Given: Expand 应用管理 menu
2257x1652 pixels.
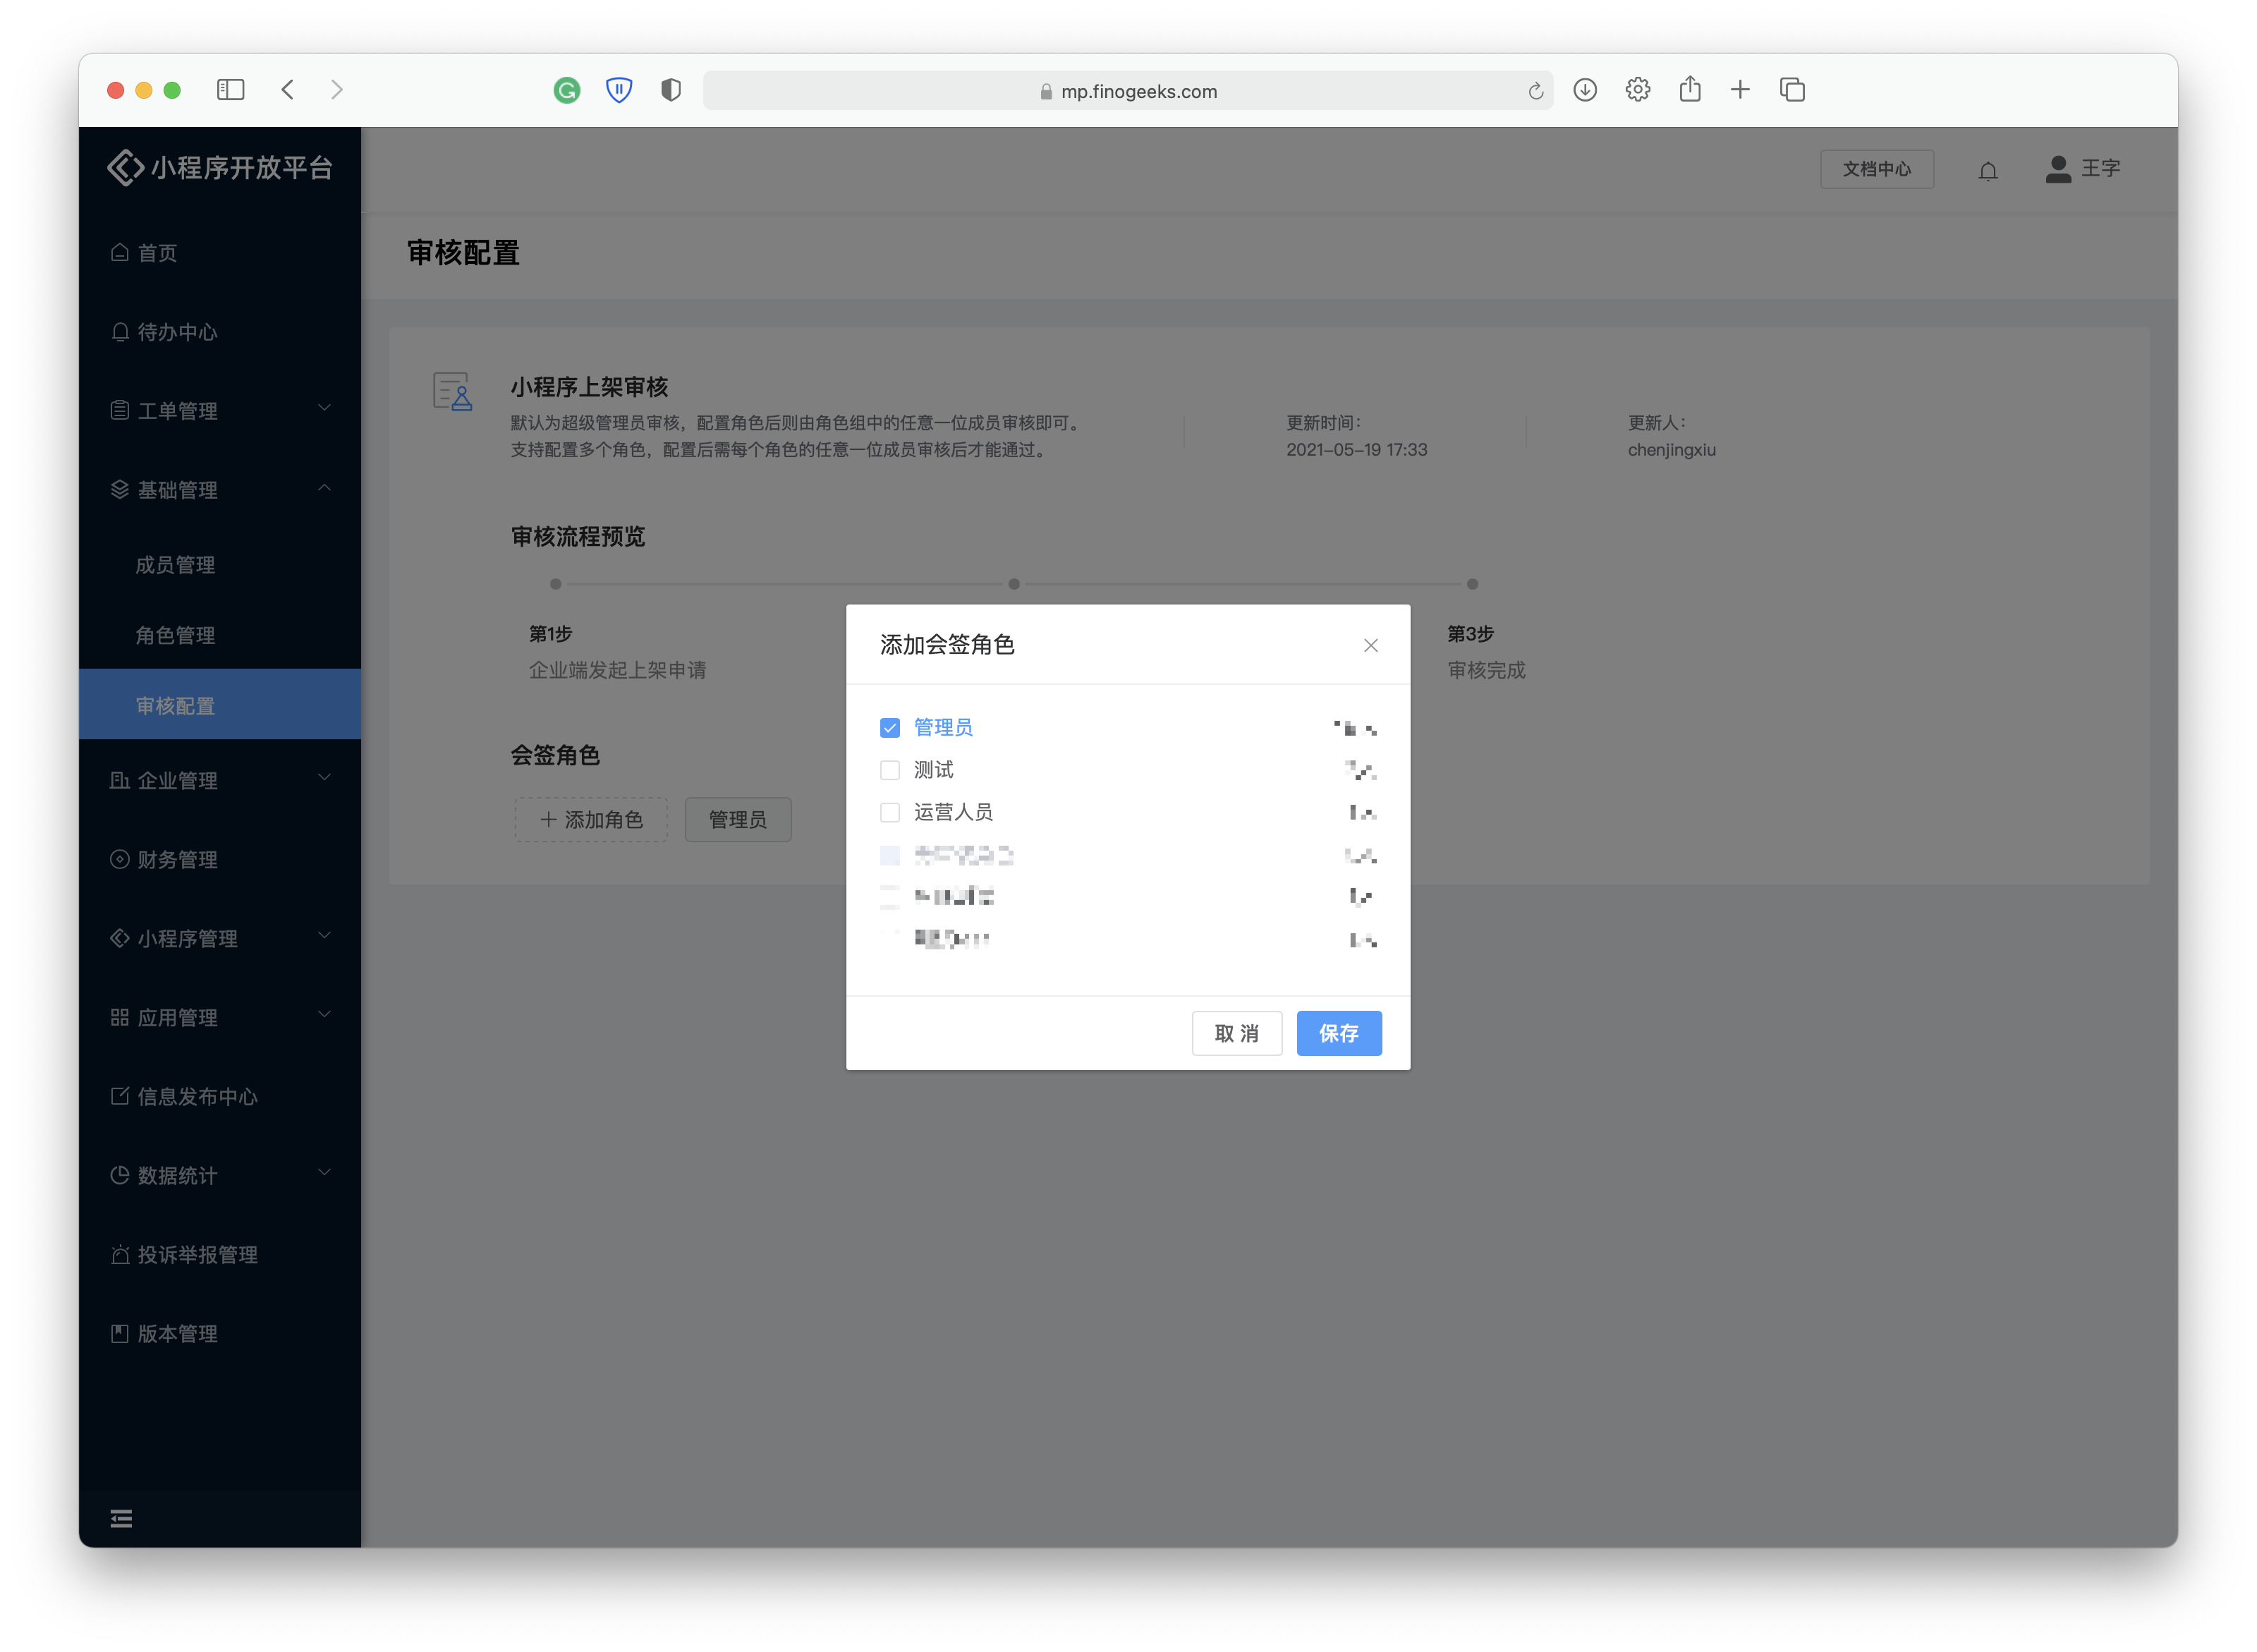Looking at the screenshot, I should pos(220,1017).
